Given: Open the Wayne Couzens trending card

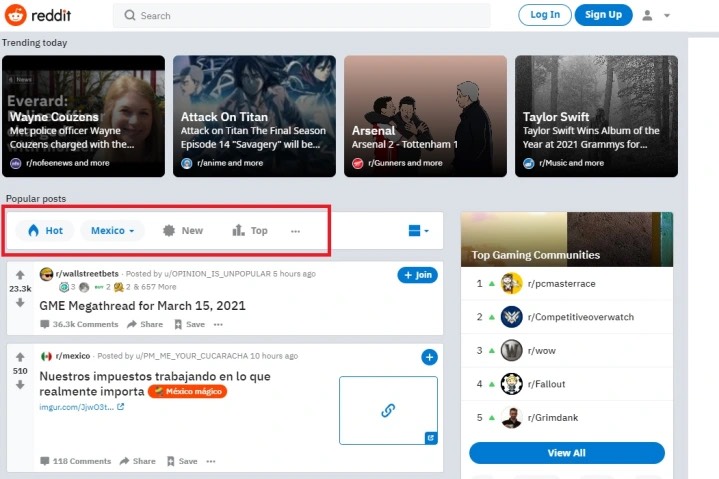Looking at the screenshot, I should tap(83, 116).
